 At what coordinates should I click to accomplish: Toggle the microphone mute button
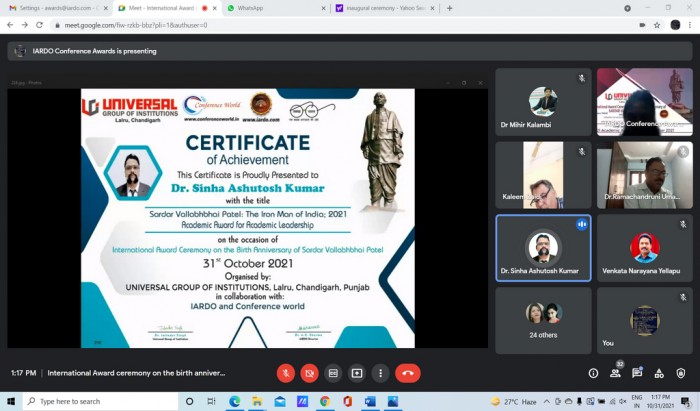tap(286, 373)
